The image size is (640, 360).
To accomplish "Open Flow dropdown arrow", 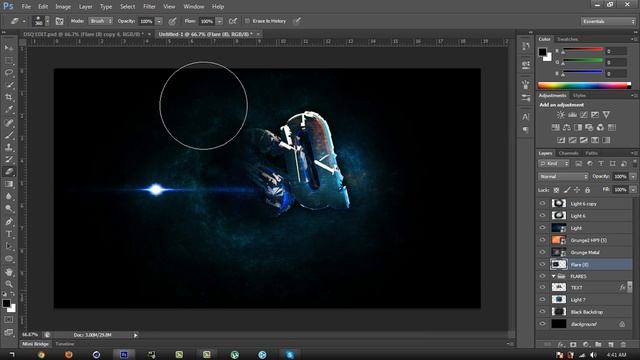I will (x=219, y=21).
